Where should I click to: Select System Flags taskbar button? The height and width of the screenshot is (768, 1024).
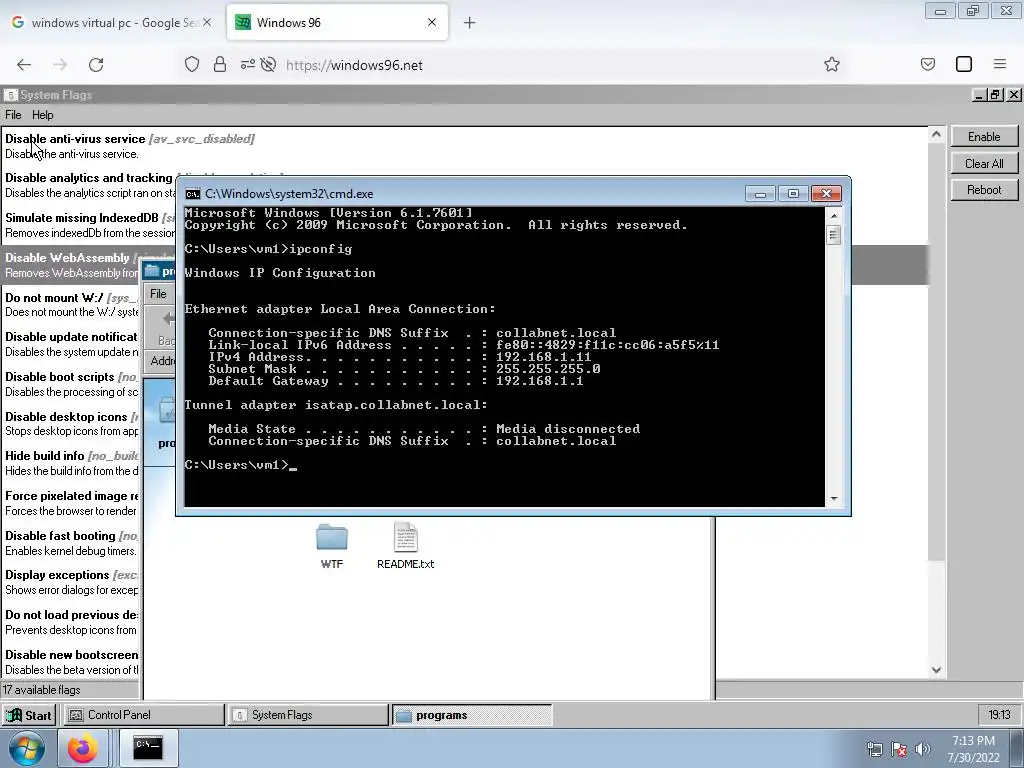(x=308, y=715)
